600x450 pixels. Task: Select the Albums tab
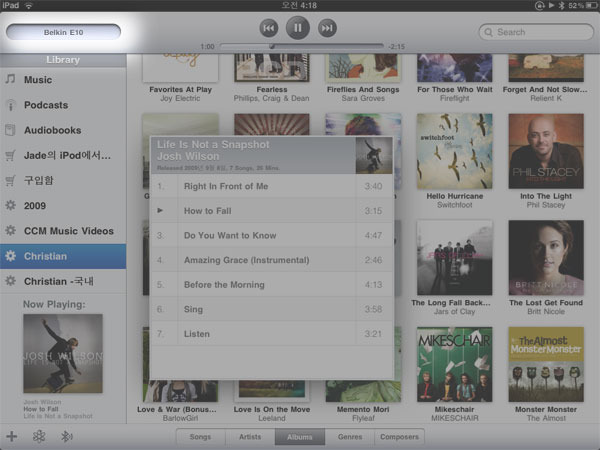300,437
